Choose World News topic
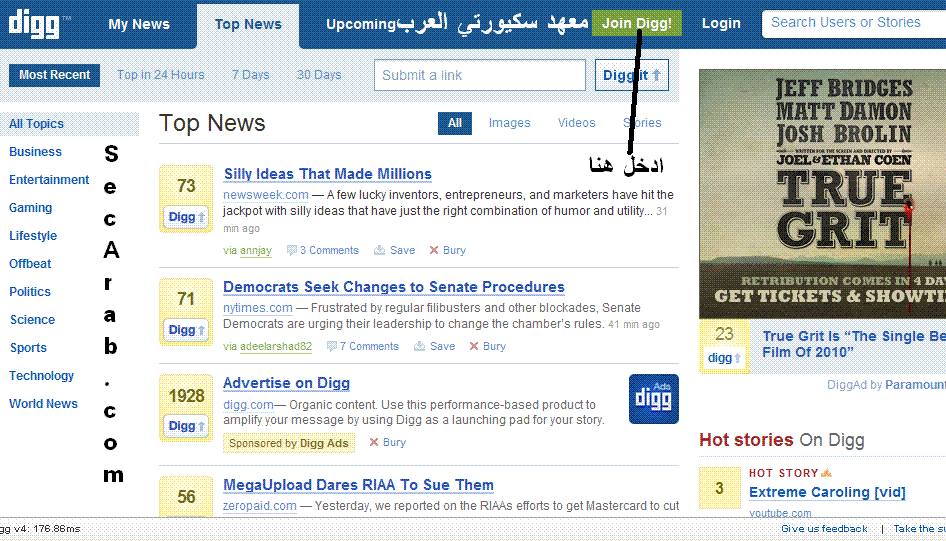This screenshot has height=541, width=946. click(x=43, y=403)
